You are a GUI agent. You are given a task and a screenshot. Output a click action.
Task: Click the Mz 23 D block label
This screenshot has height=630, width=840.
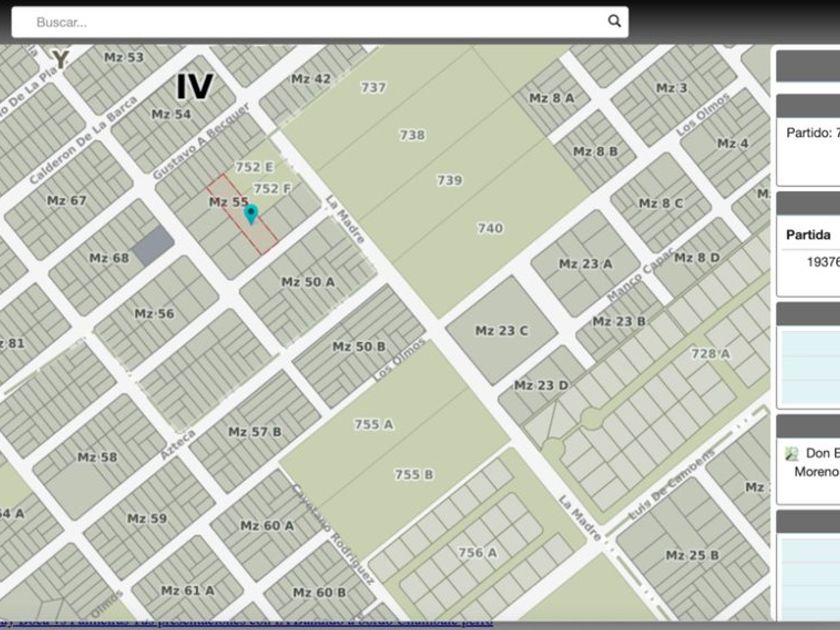coord(541,386)
